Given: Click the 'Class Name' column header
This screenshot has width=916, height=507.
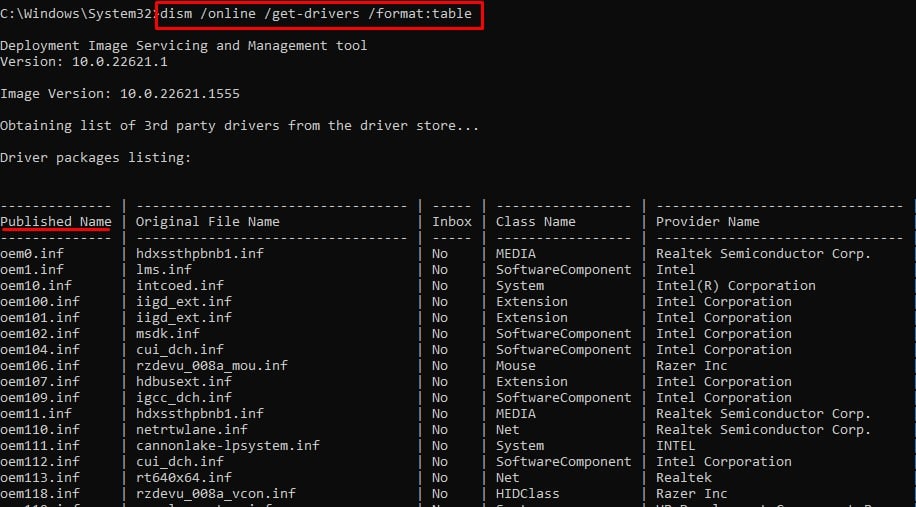Looking at the screenshot, I should pyautogui.click(x=536, y=222).
